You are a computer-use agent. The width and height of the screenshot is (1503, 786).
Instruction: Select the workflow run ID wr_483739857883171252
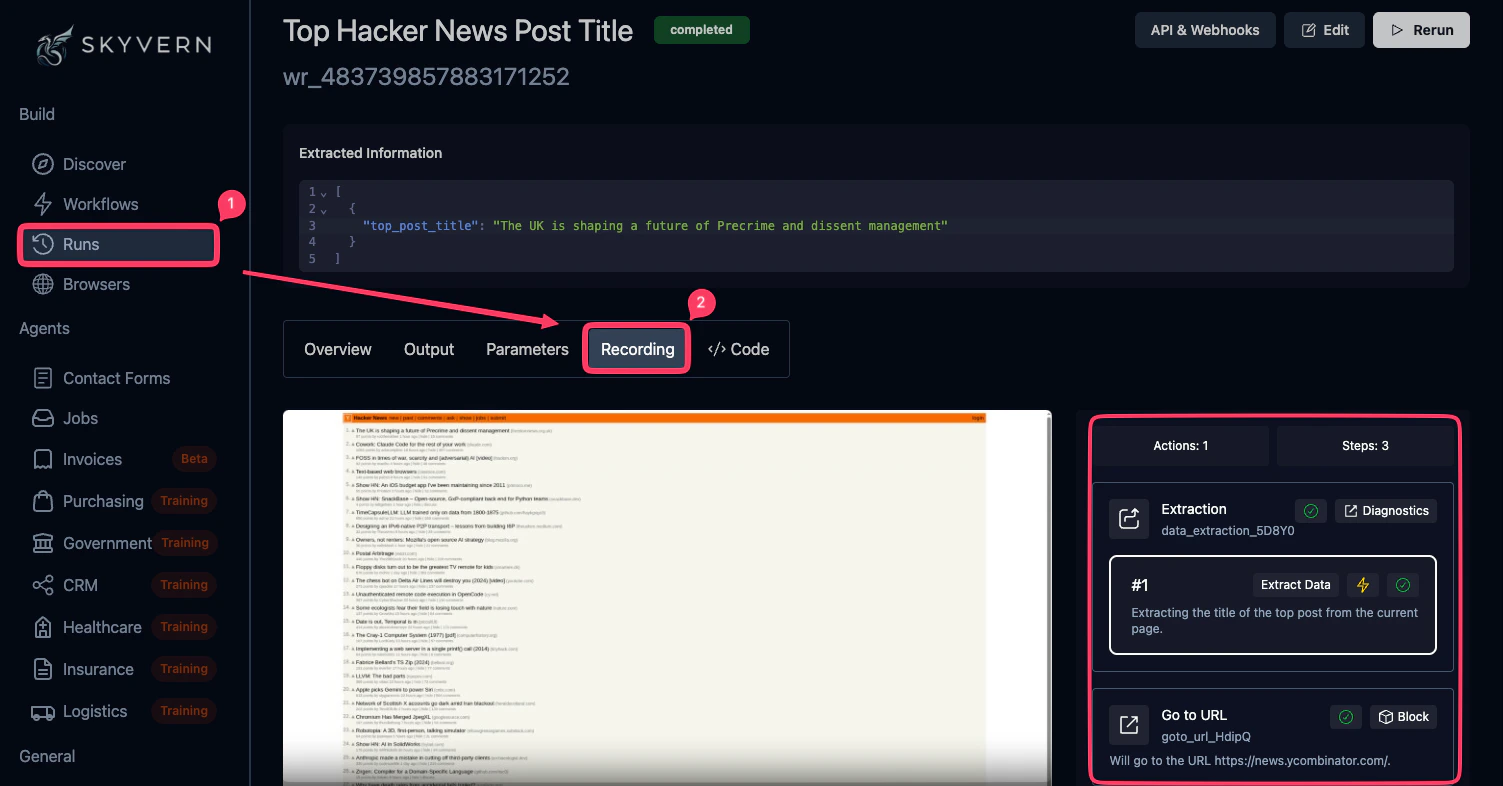tap(426, 76)
